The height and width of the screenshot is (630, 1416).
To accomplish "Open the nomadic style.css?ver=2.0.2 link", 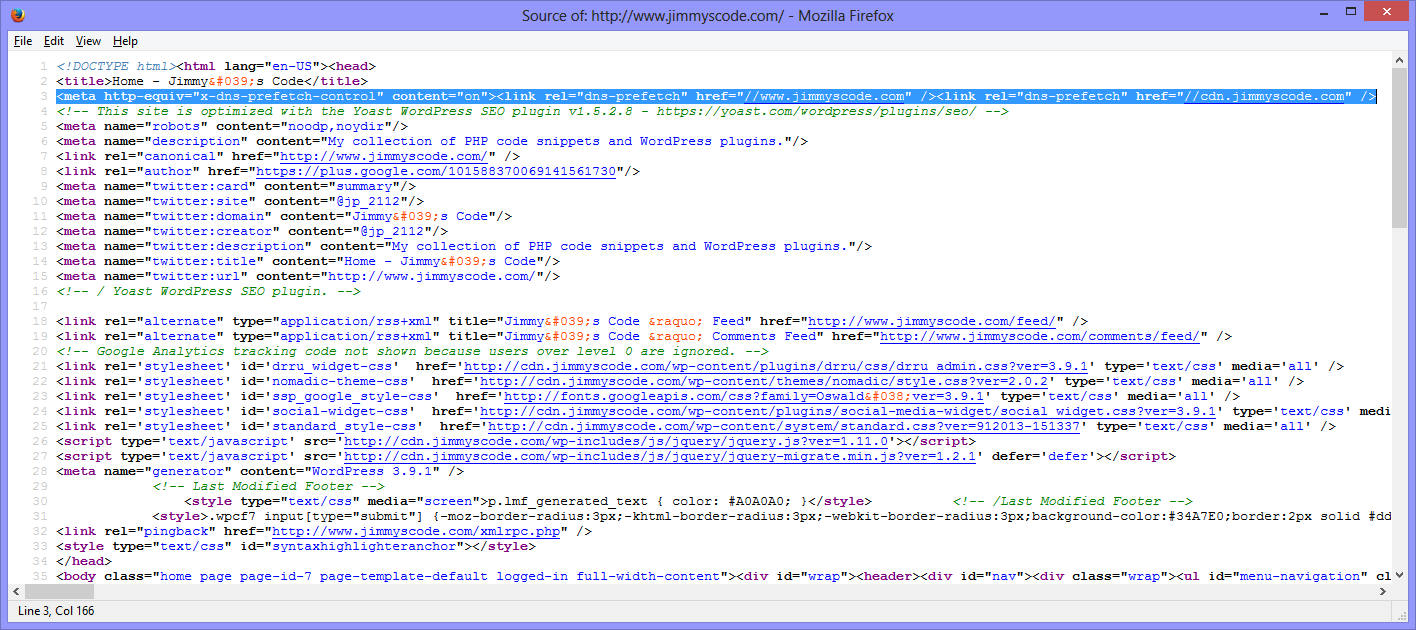I will (764, 381).
